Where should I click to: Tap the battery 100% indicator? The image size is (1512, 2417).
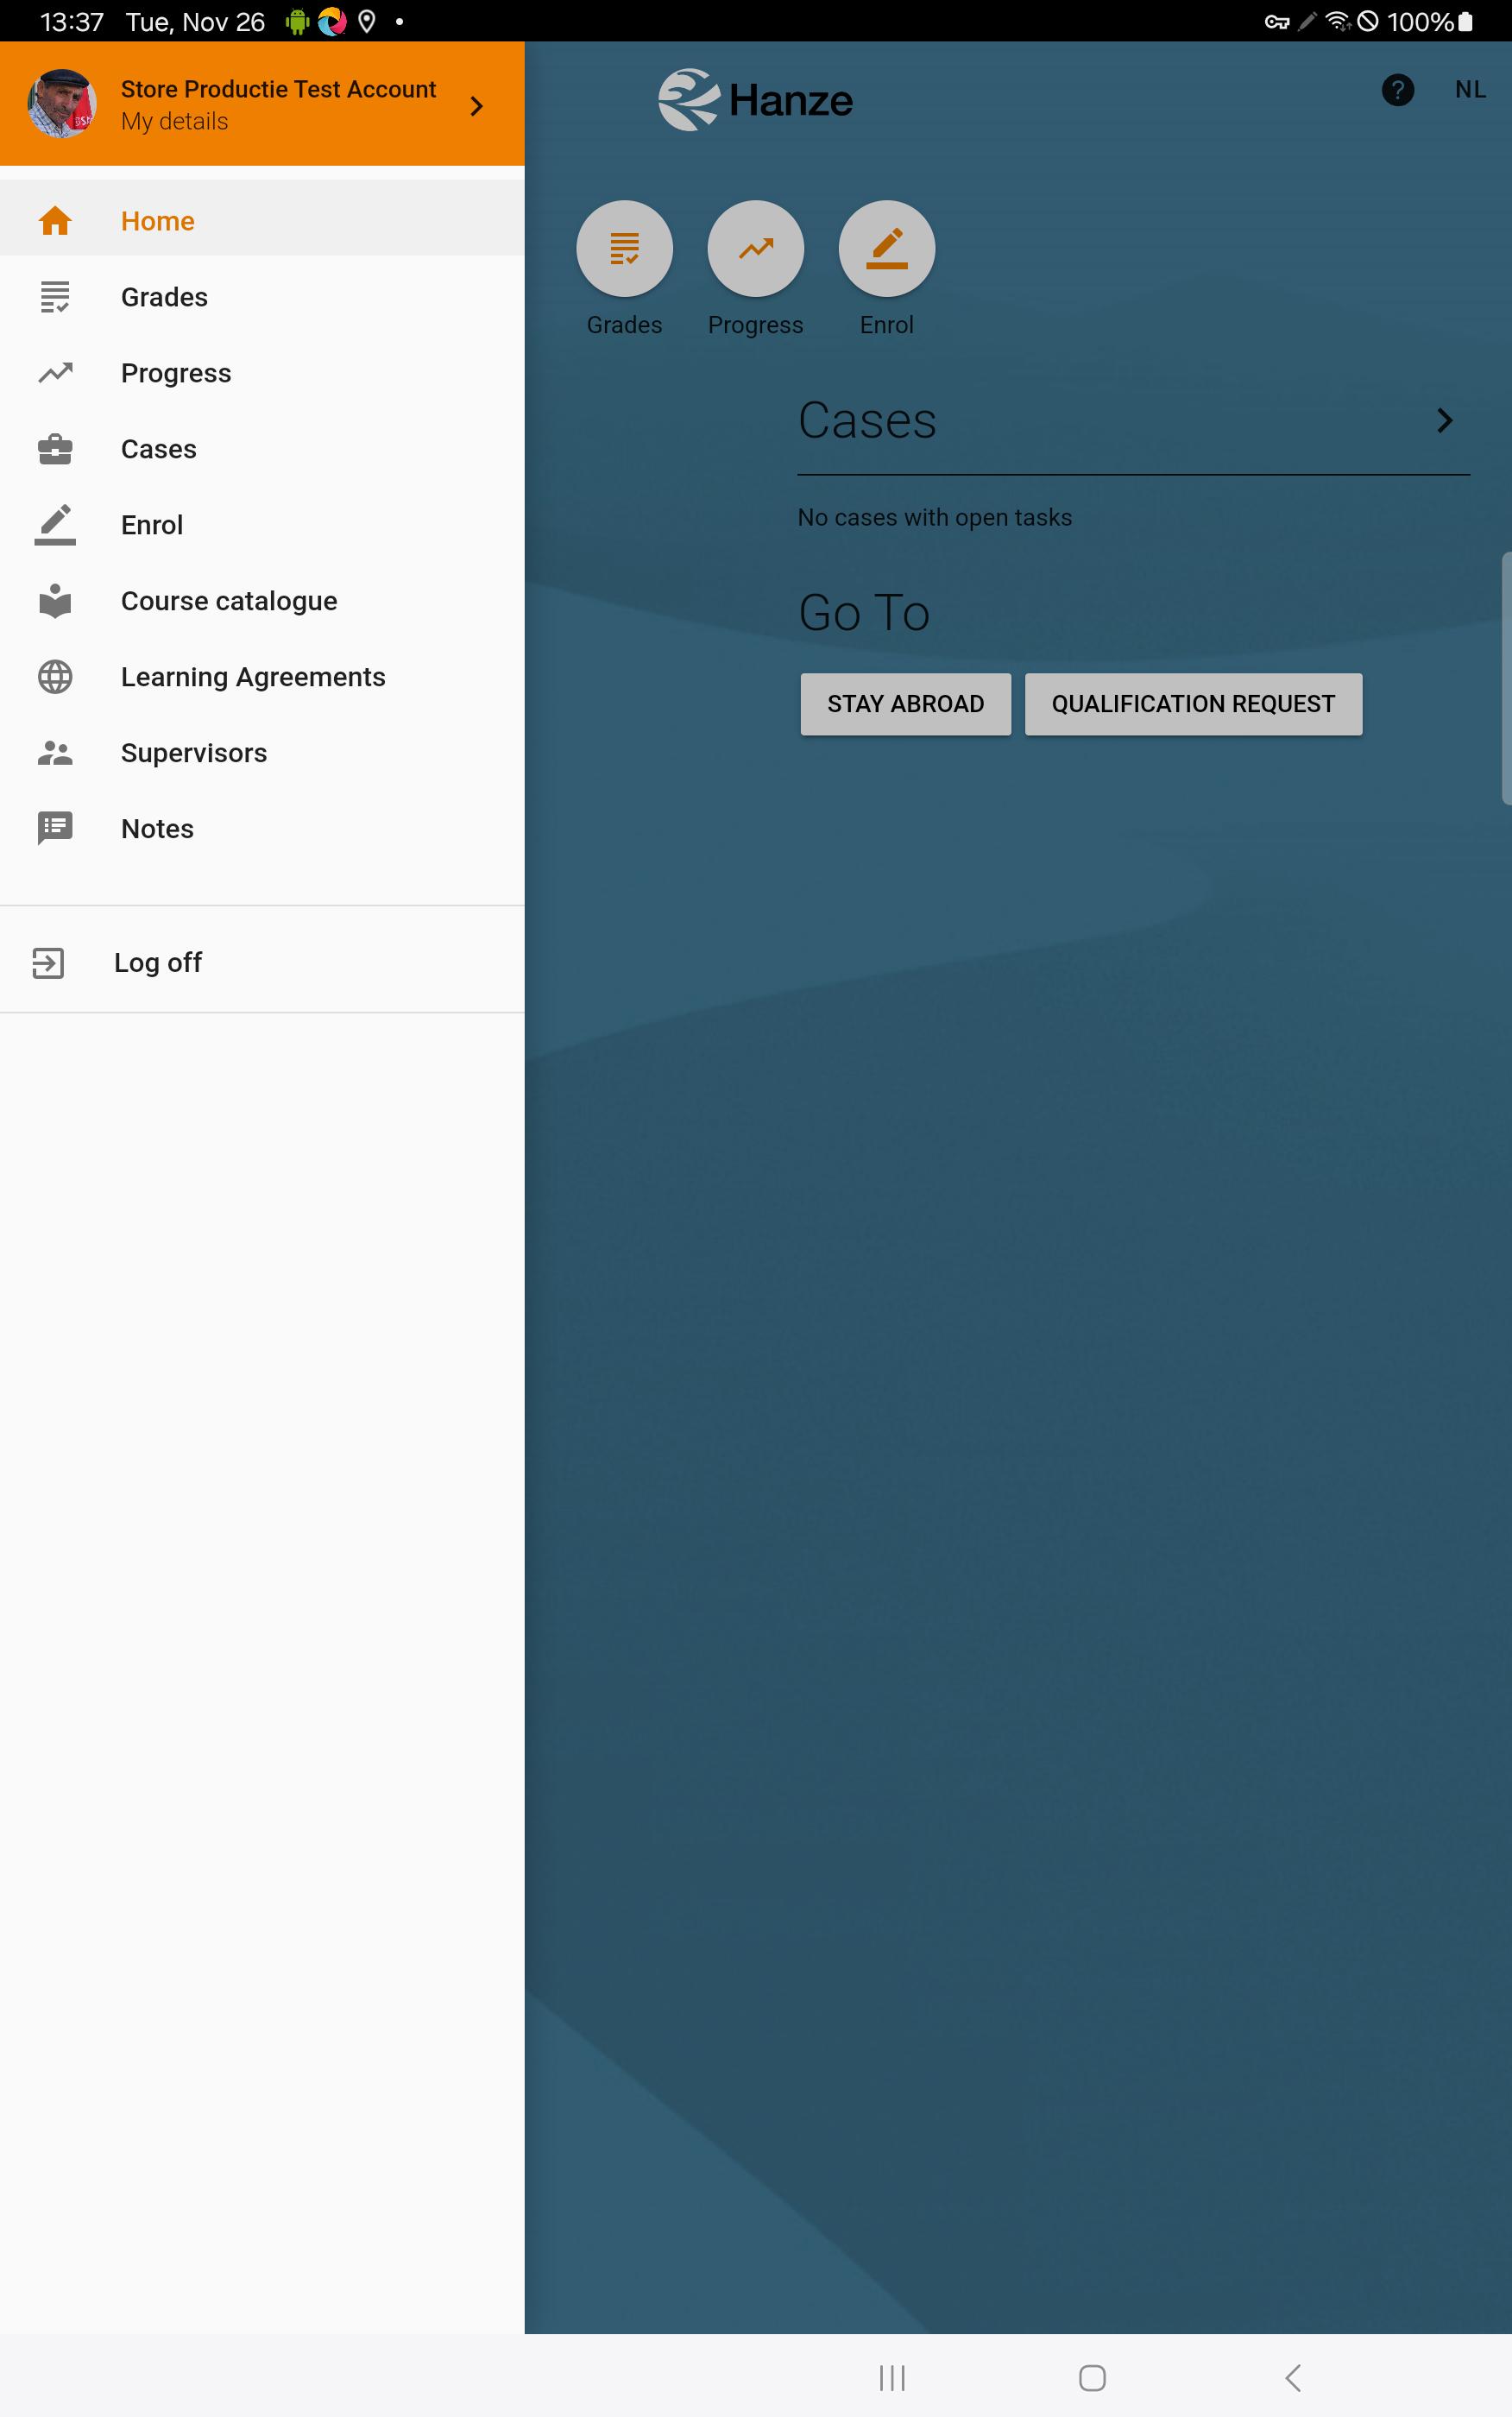pos(1429,21)
